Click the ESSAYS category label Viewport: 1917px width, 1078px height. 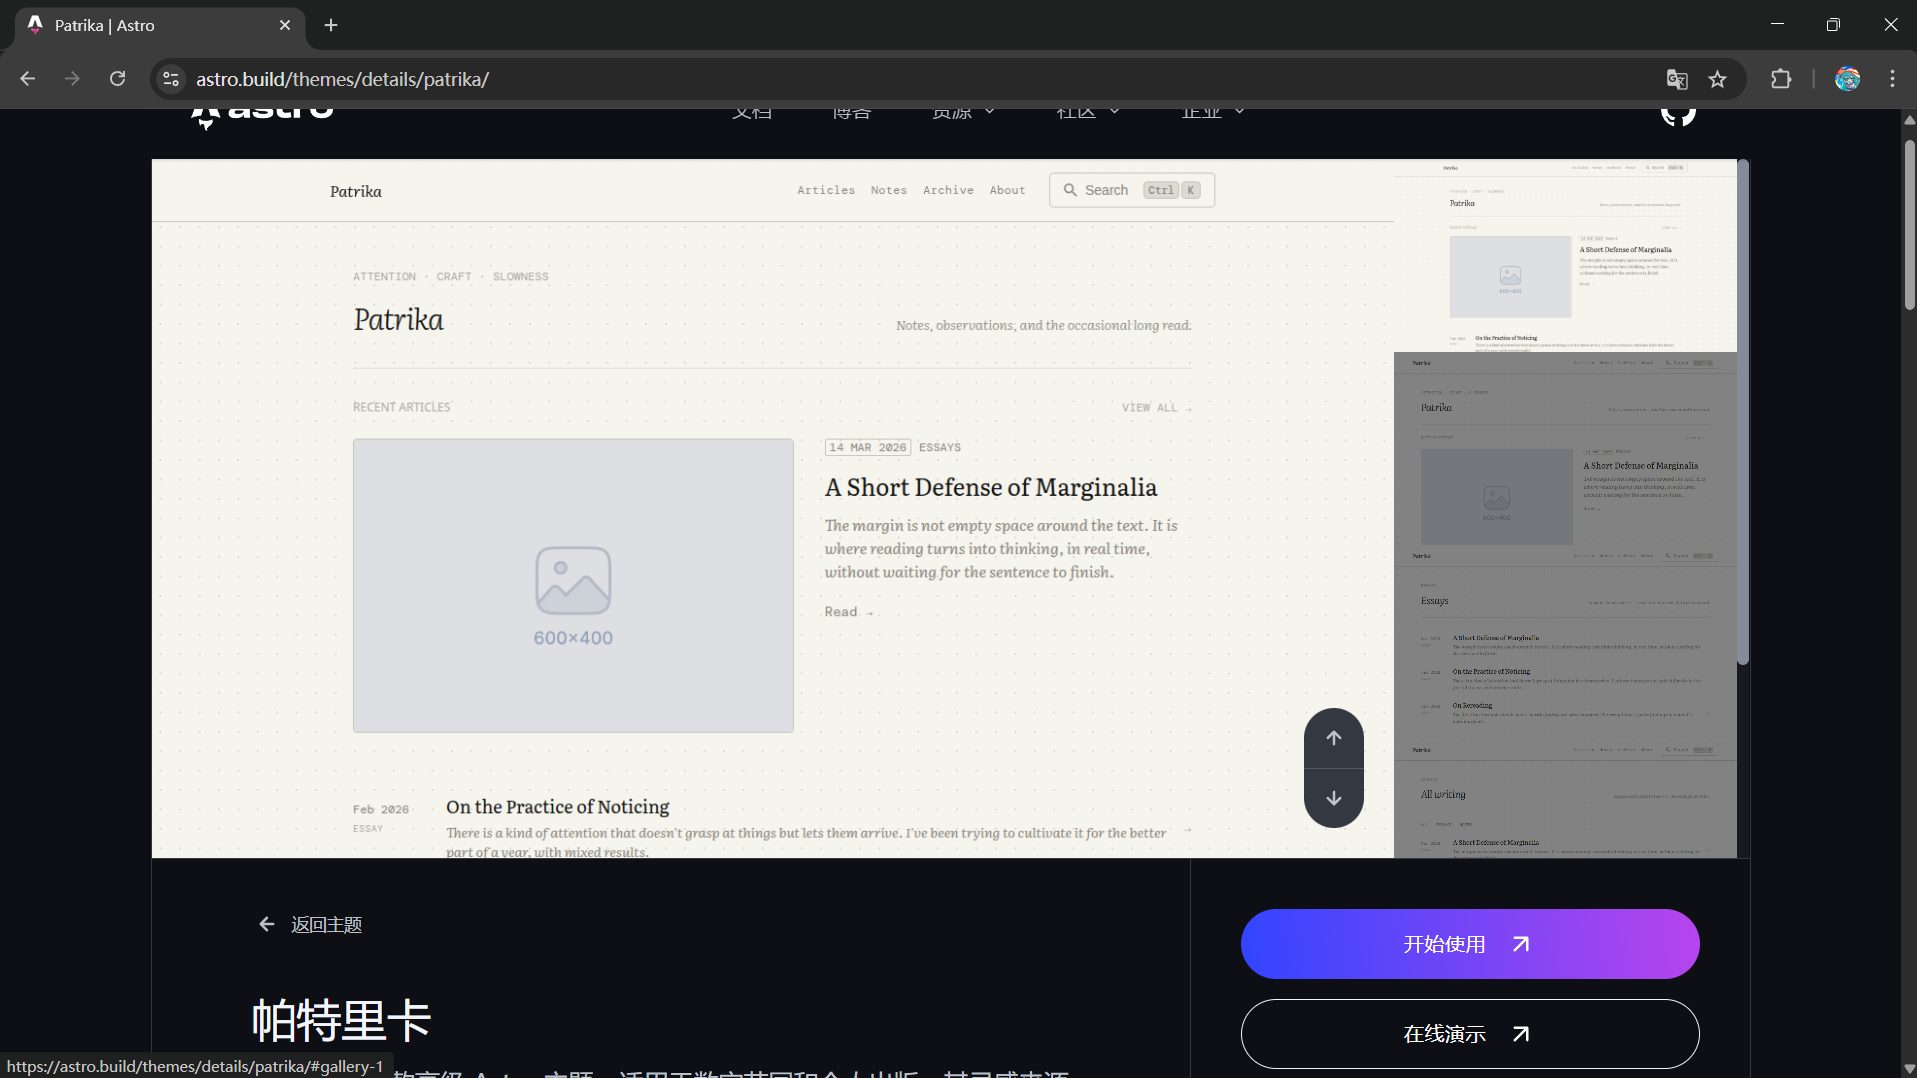click(940, 448)
